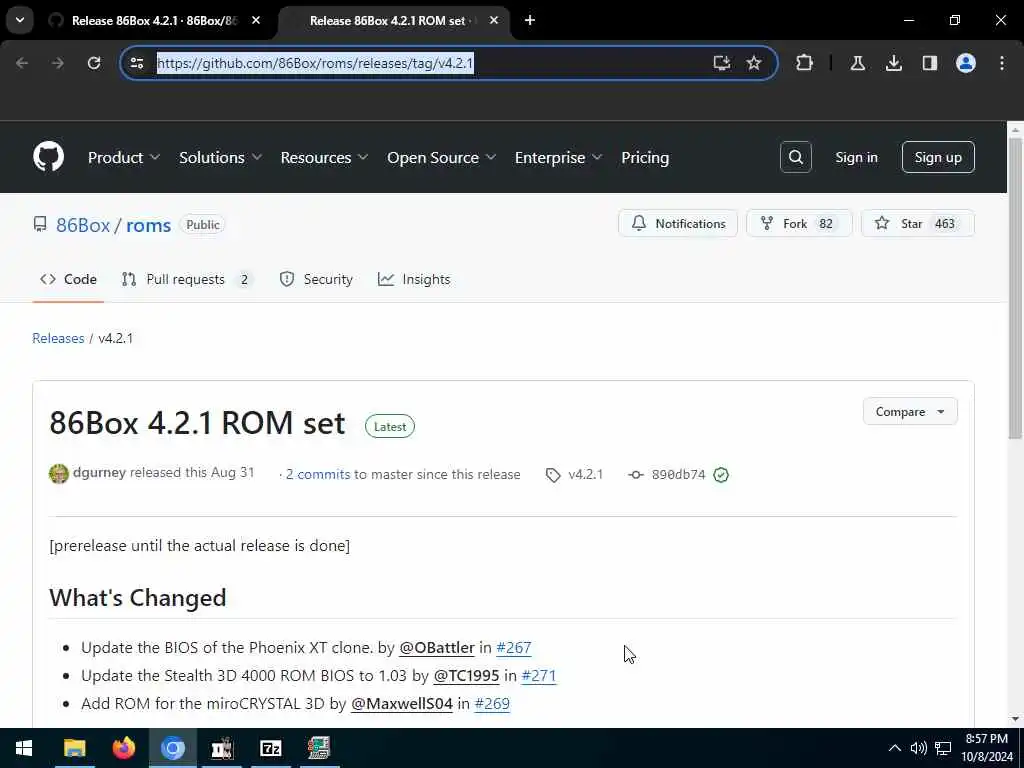Open site information icon in address bar
The width and height of the screenshot is (1024, 768).
tap(137, 63)
